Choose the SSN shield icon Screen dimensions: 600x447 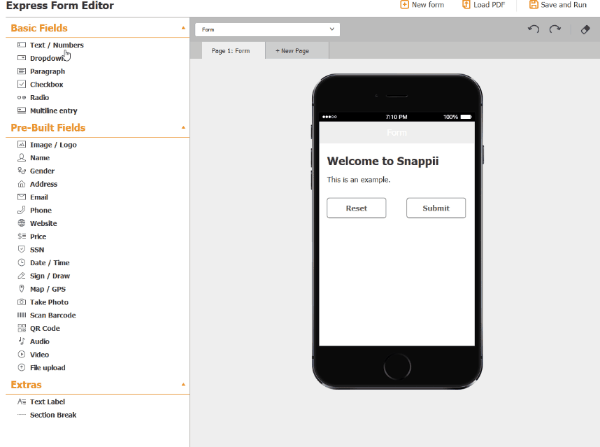click(x=21, y=249)
